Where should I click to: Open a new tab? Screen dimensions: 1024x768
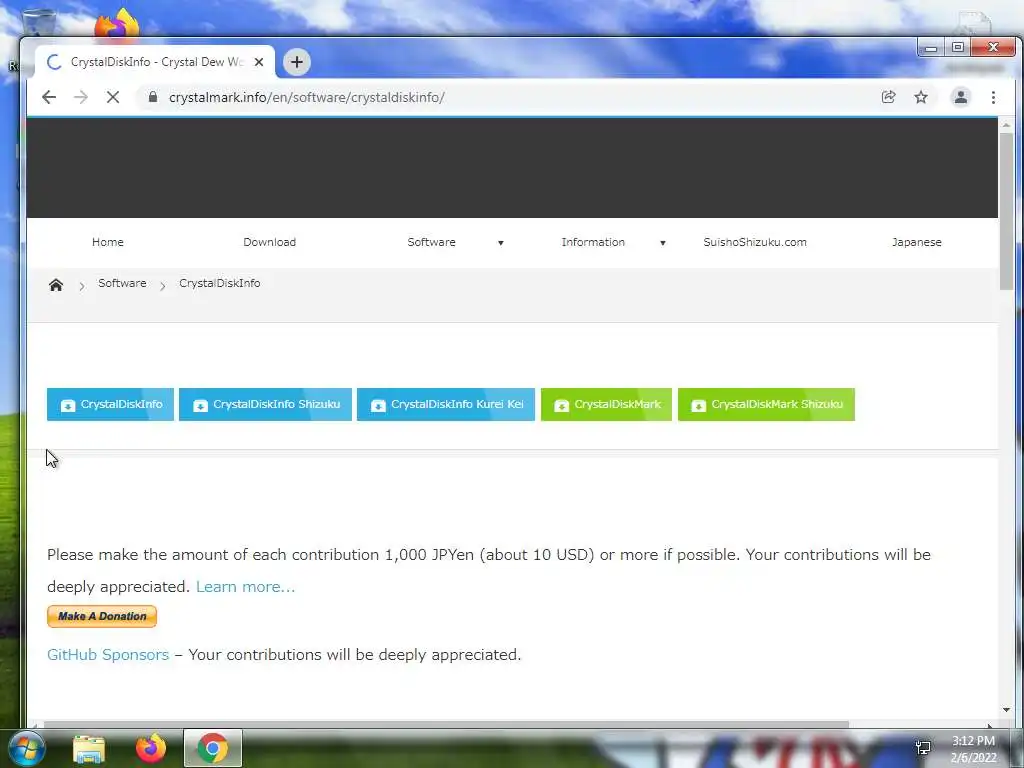[296, 62]
